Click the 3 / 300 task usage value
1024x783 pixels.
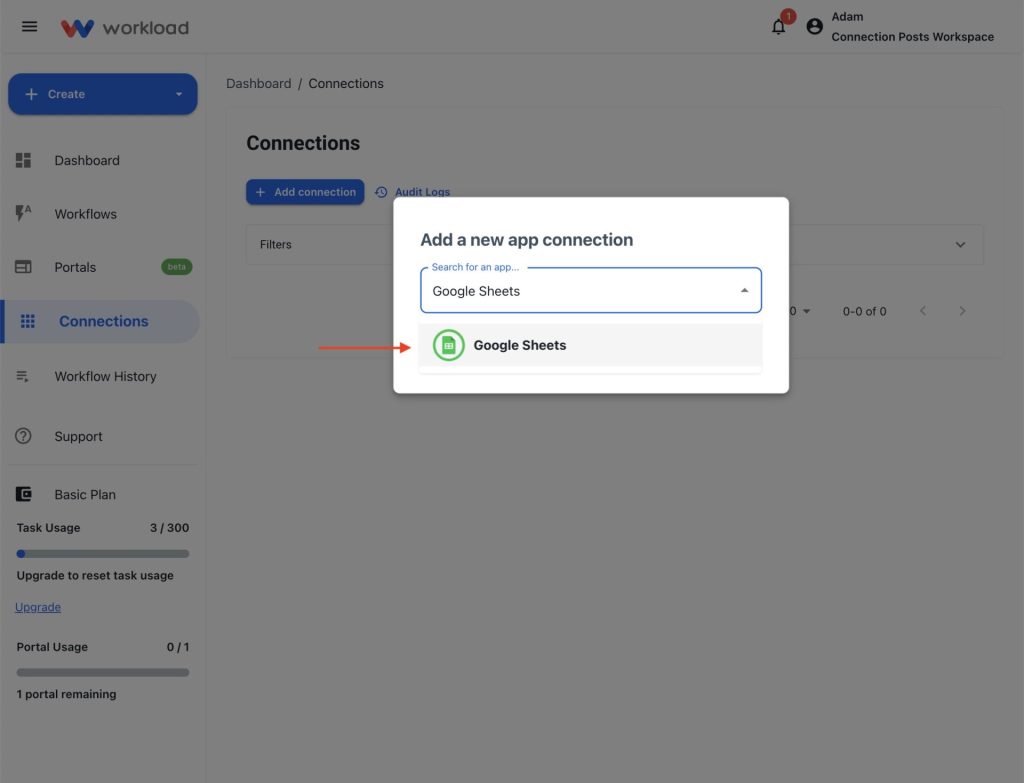pos(169,528)
